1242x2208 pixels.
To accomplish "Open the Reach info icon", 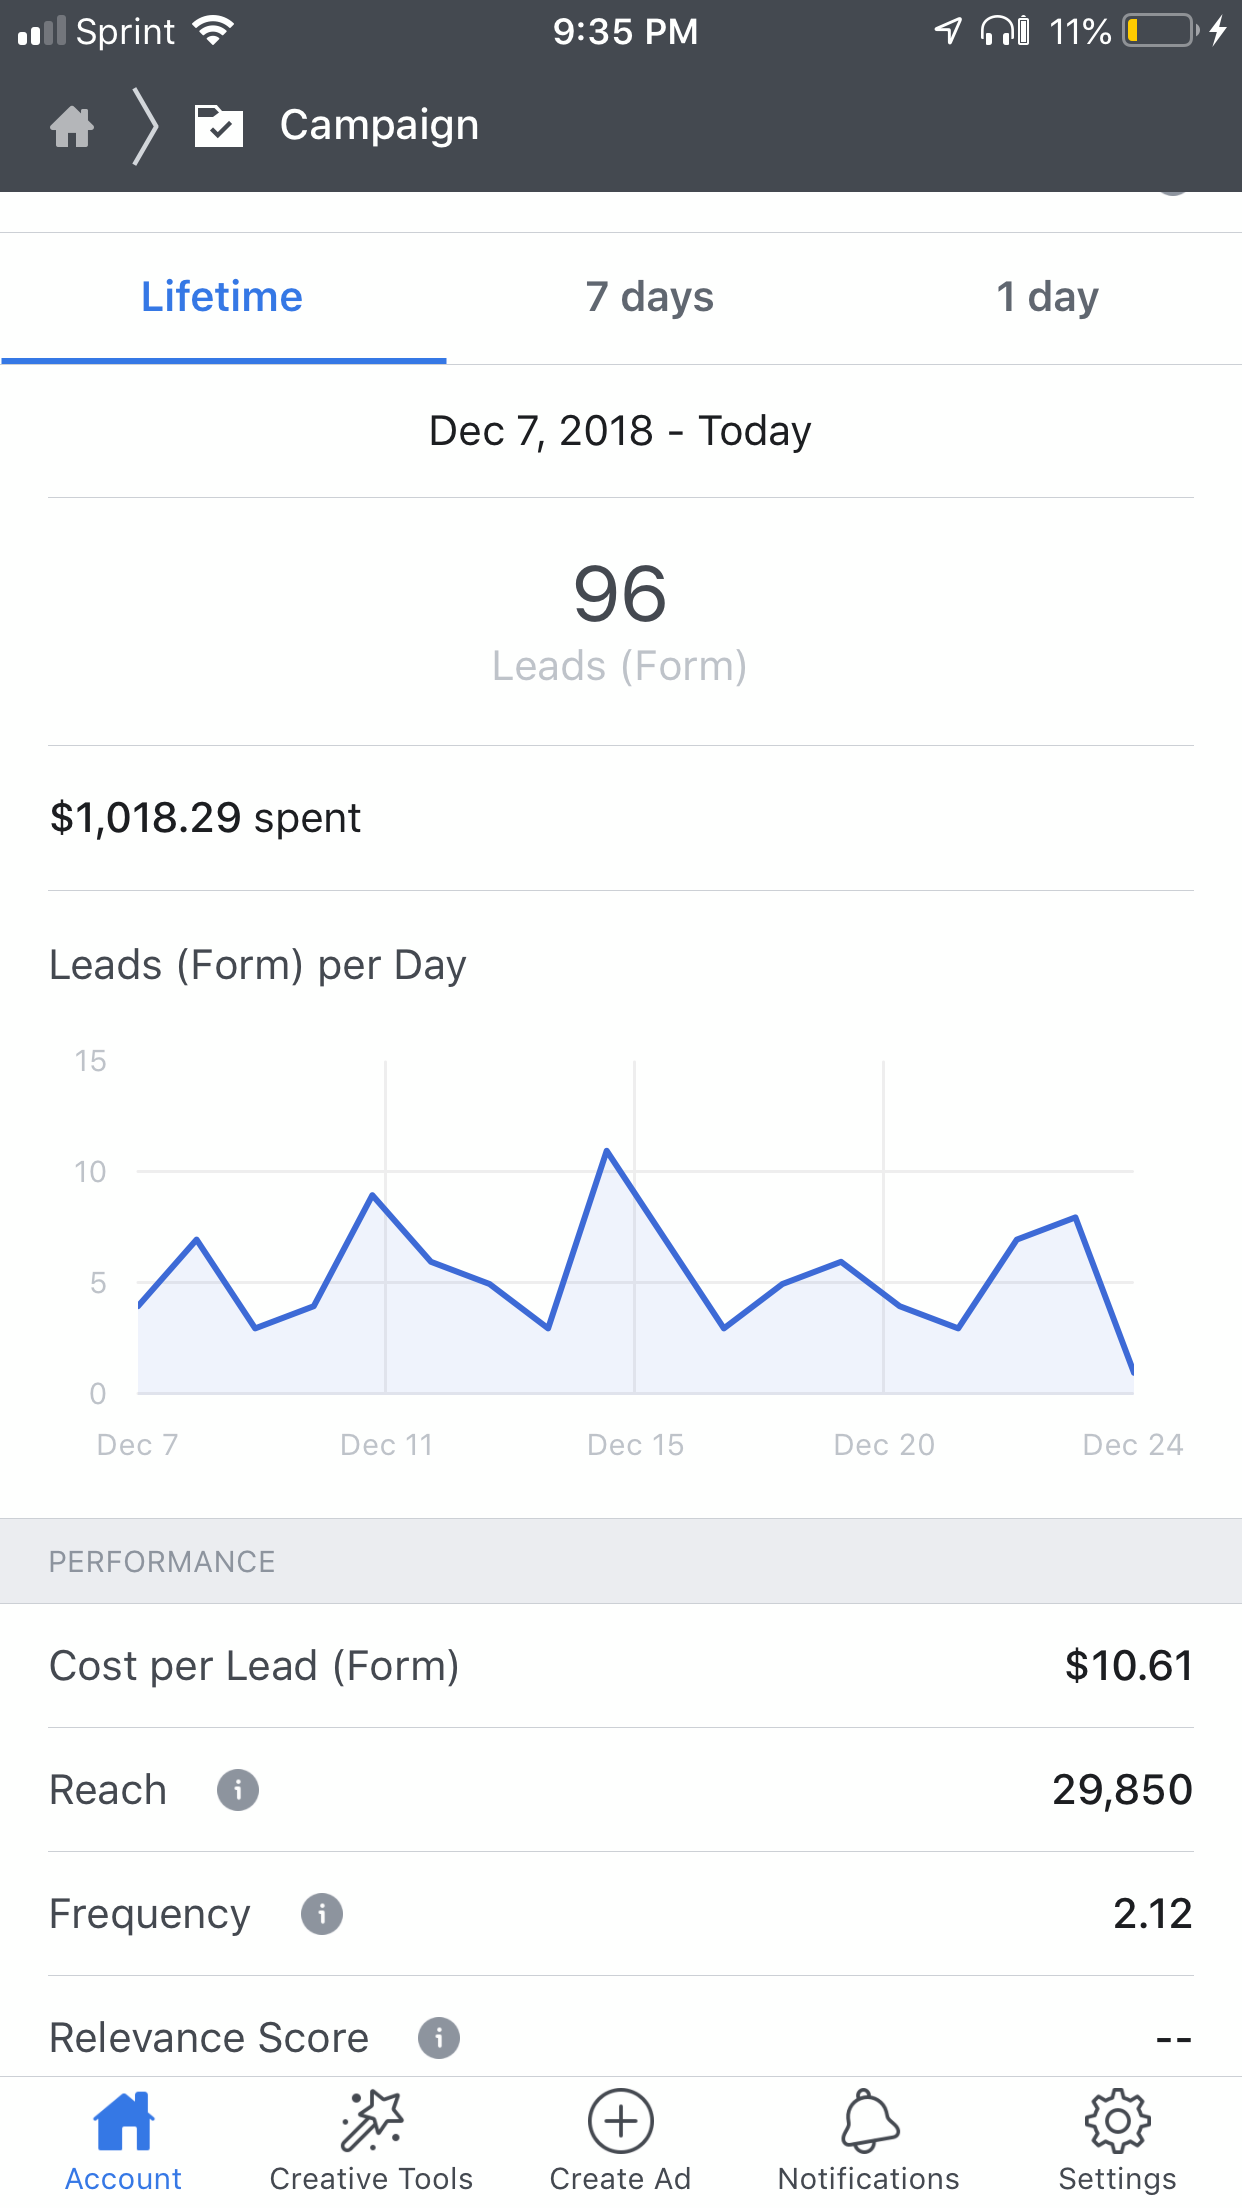I will click(x=238, y=1790).
